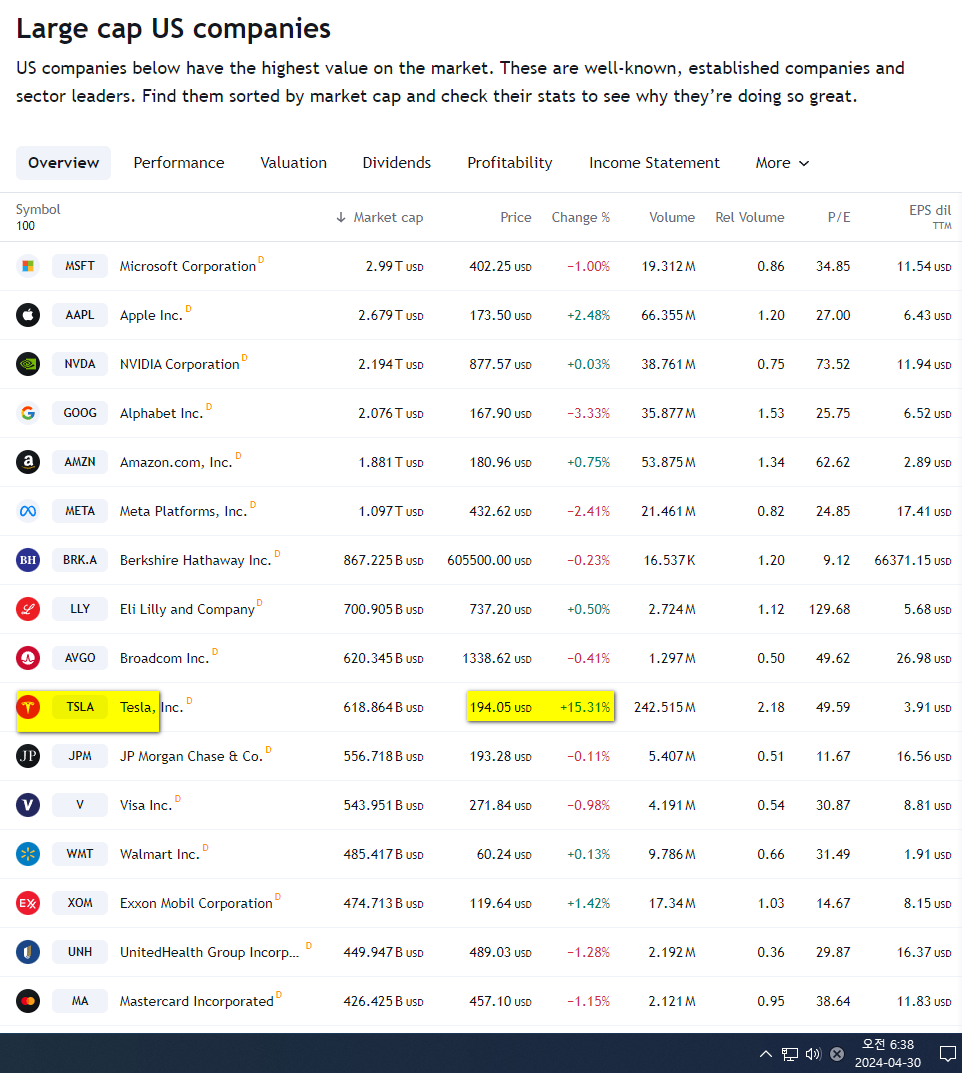Open the Meta Platforms, Inc. link
This screenshot has width=962, height=1073.
tap(183, 512)
